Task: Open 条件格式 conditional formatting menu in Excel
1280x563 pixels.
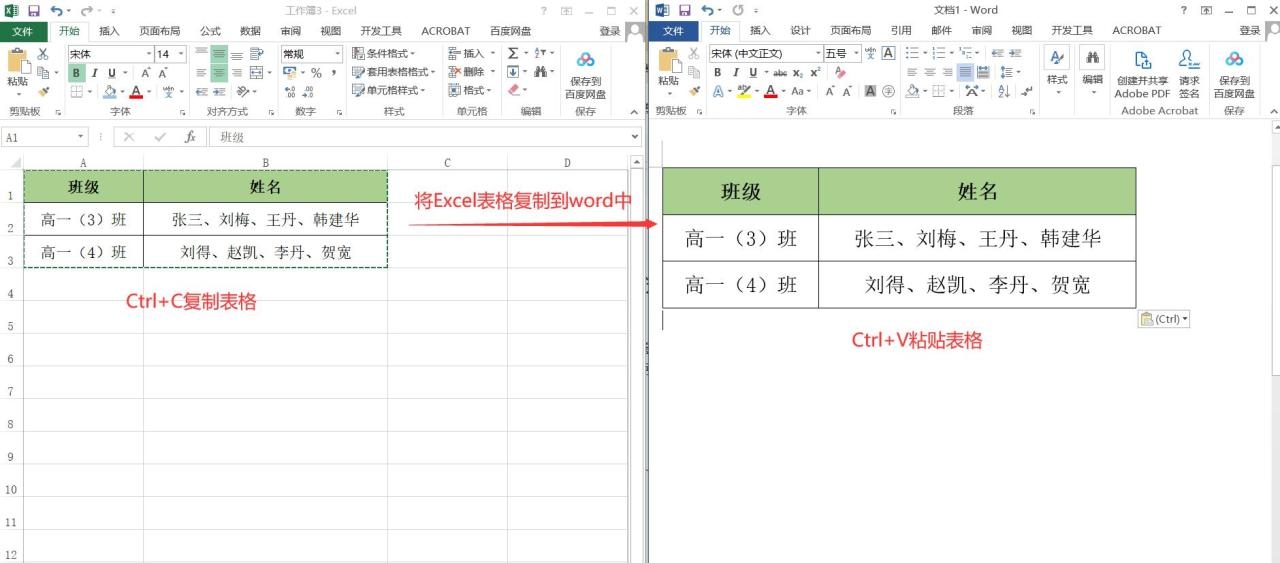Action: pyautogui.click(x=385, y=54)
